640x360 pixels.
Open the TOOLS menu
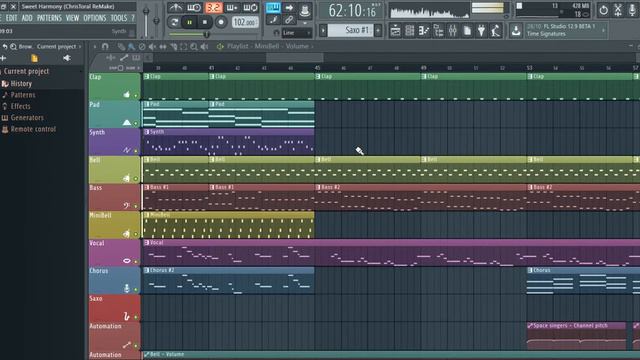119,18
